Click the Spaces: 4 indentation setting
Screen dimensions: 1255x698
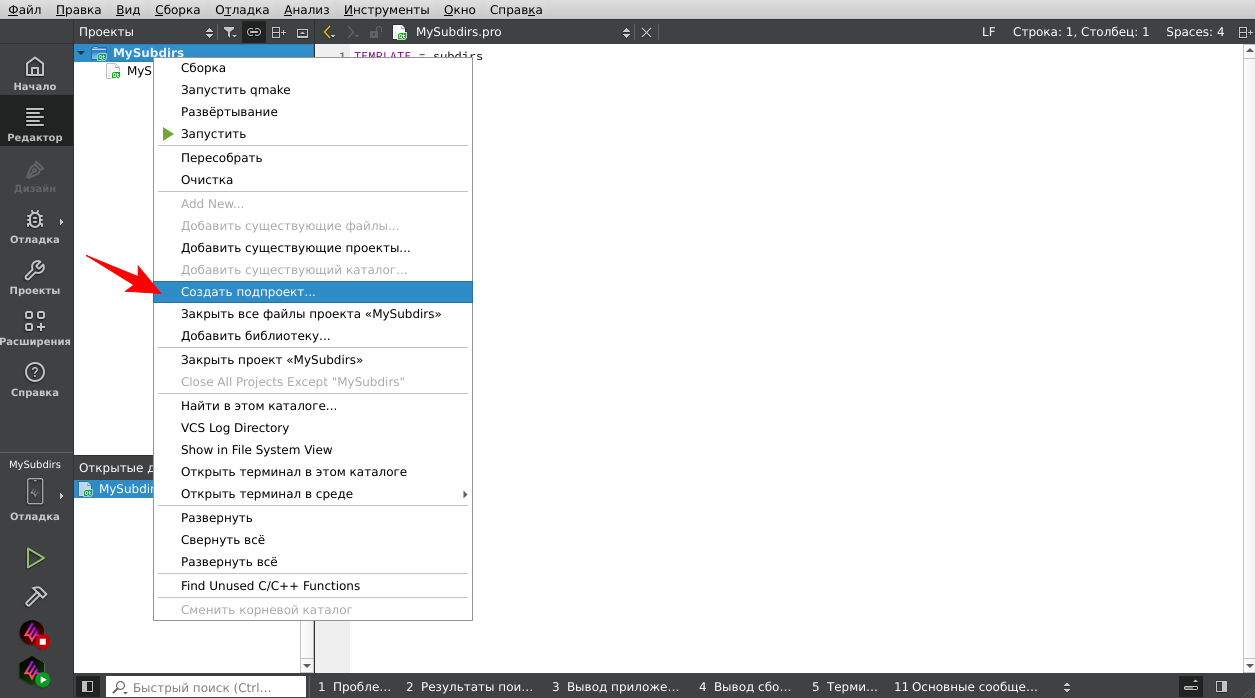click(x=1194, y=32)
